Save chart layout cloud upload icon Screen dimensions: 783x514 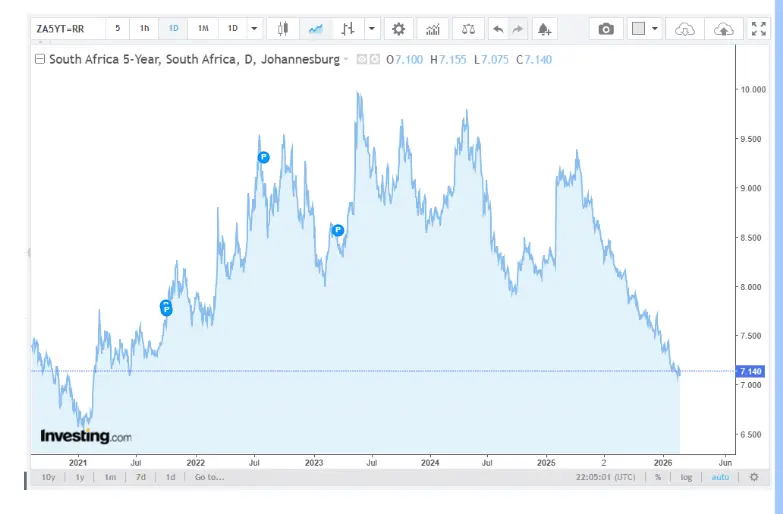[x=723, y=29]
